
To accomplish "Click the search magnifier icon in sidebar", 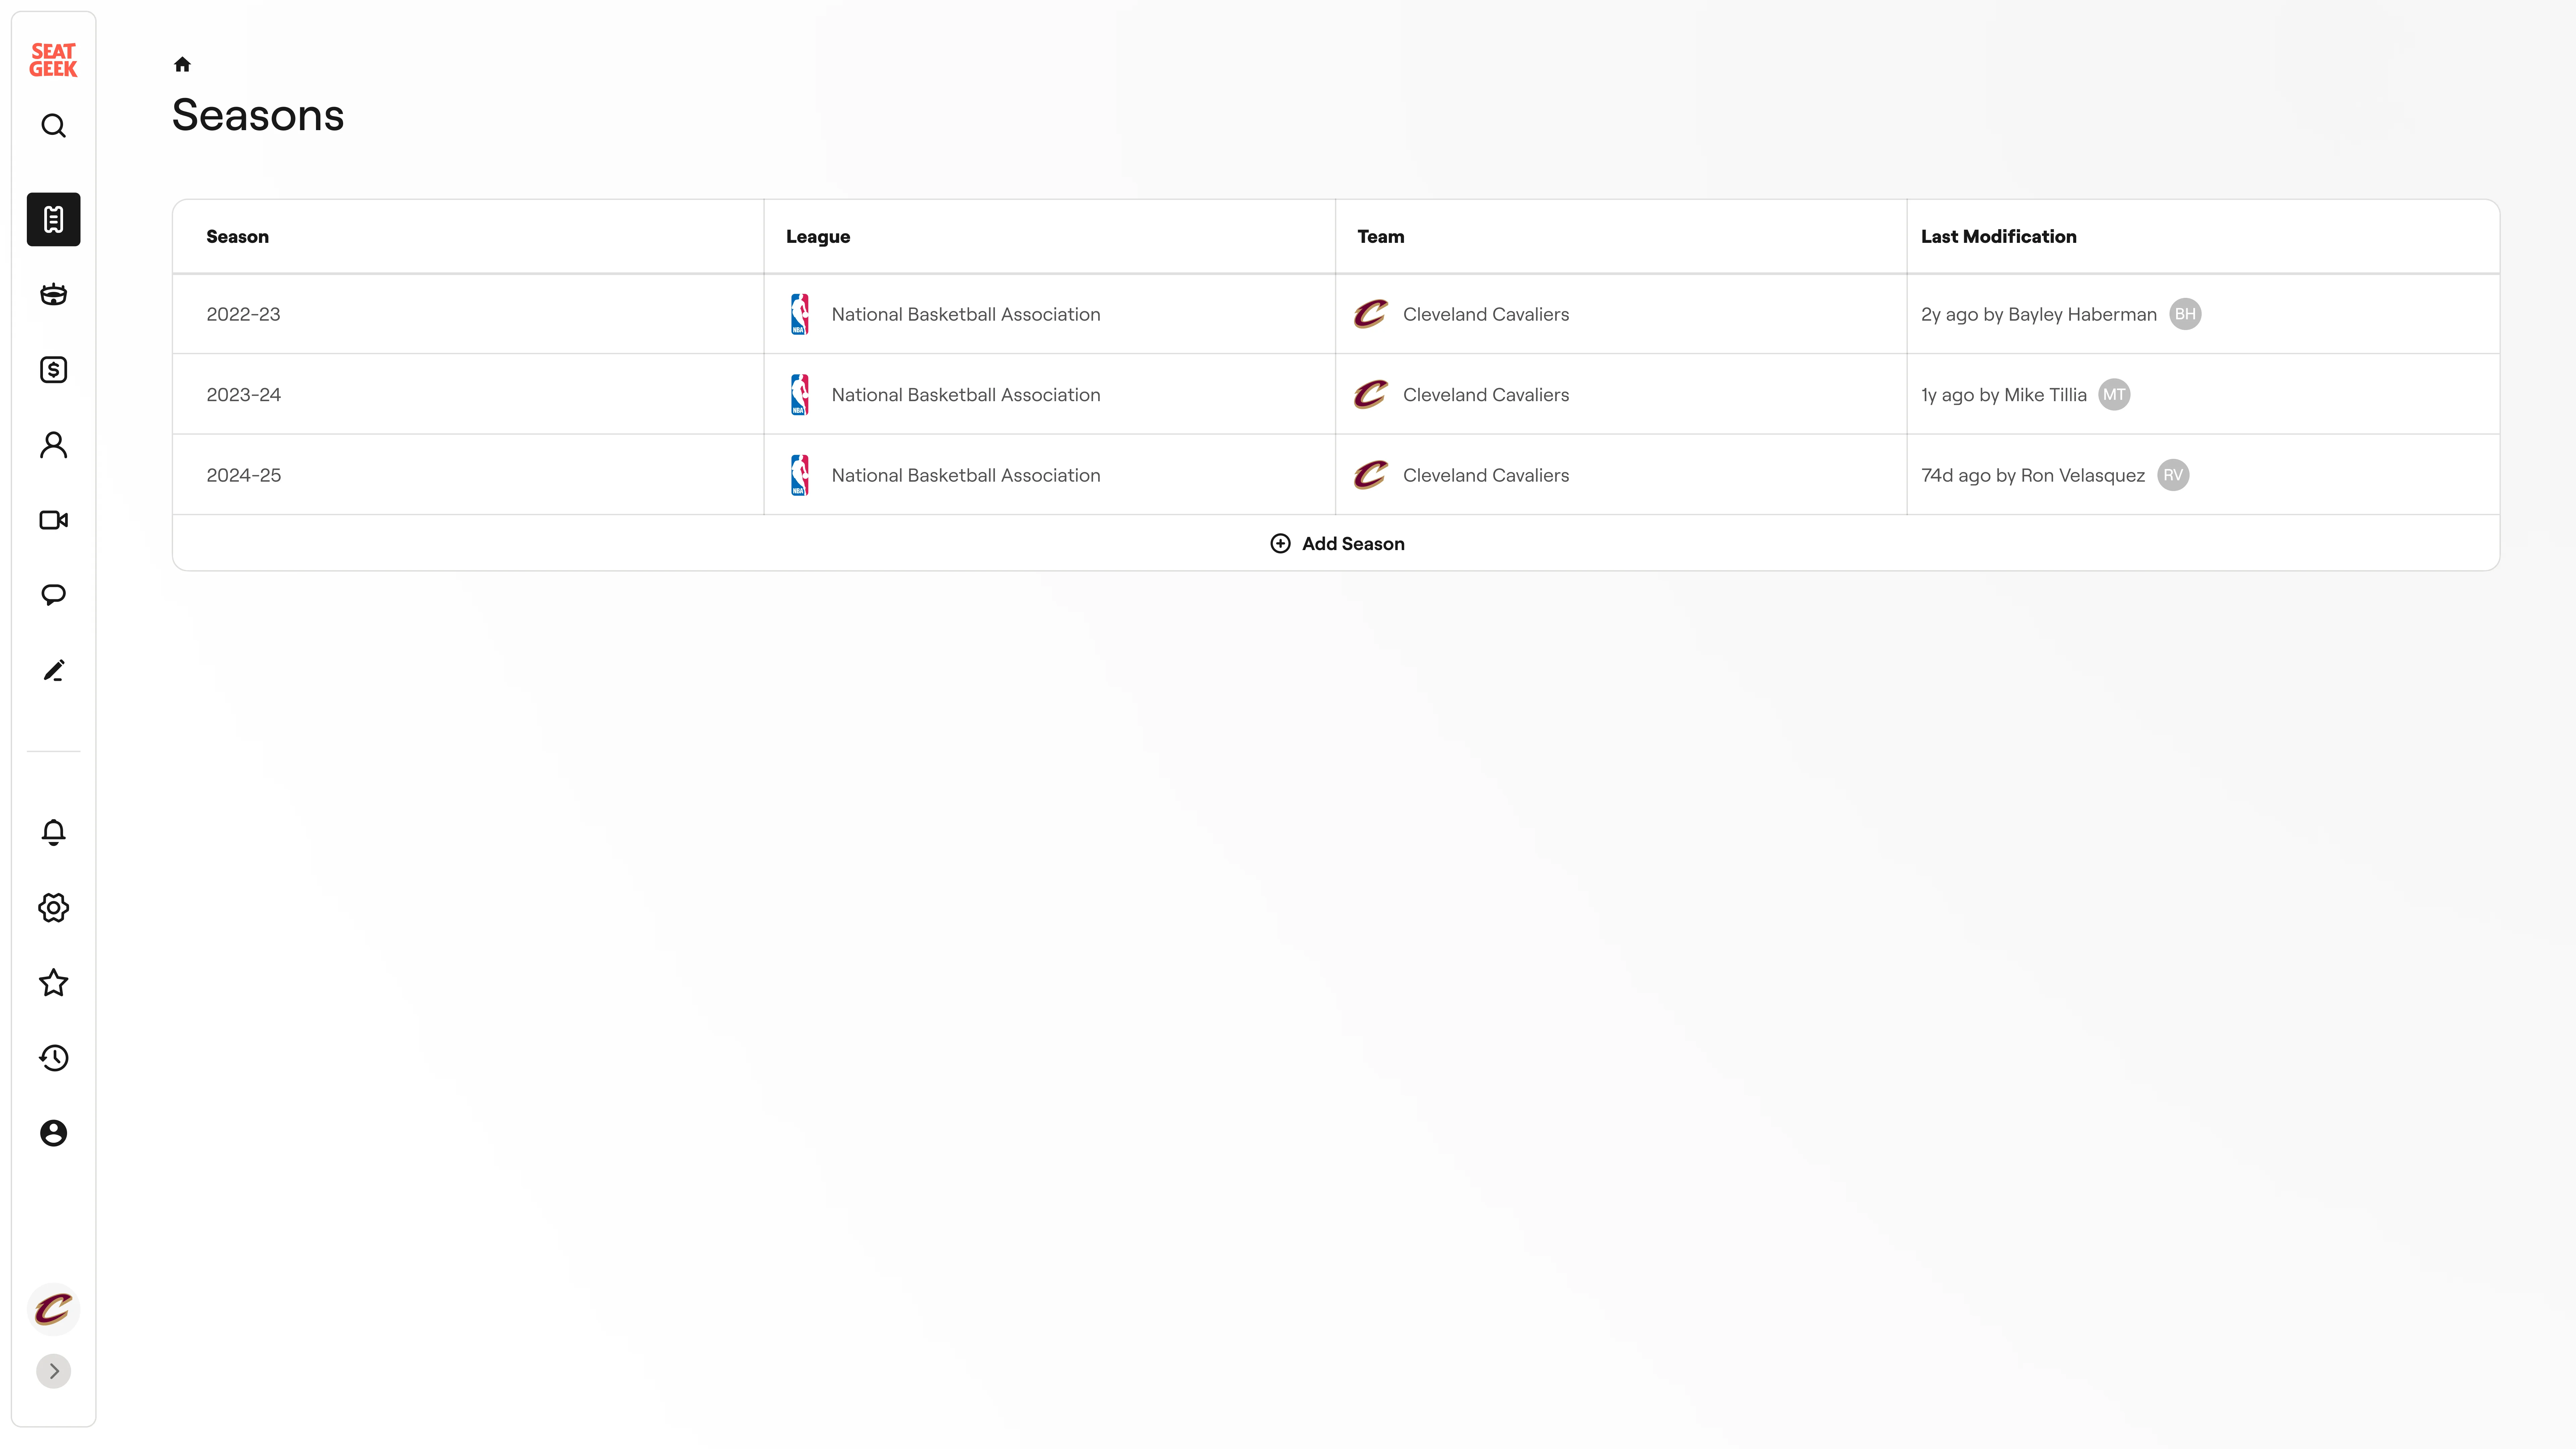I will click(x=54, y=126).
